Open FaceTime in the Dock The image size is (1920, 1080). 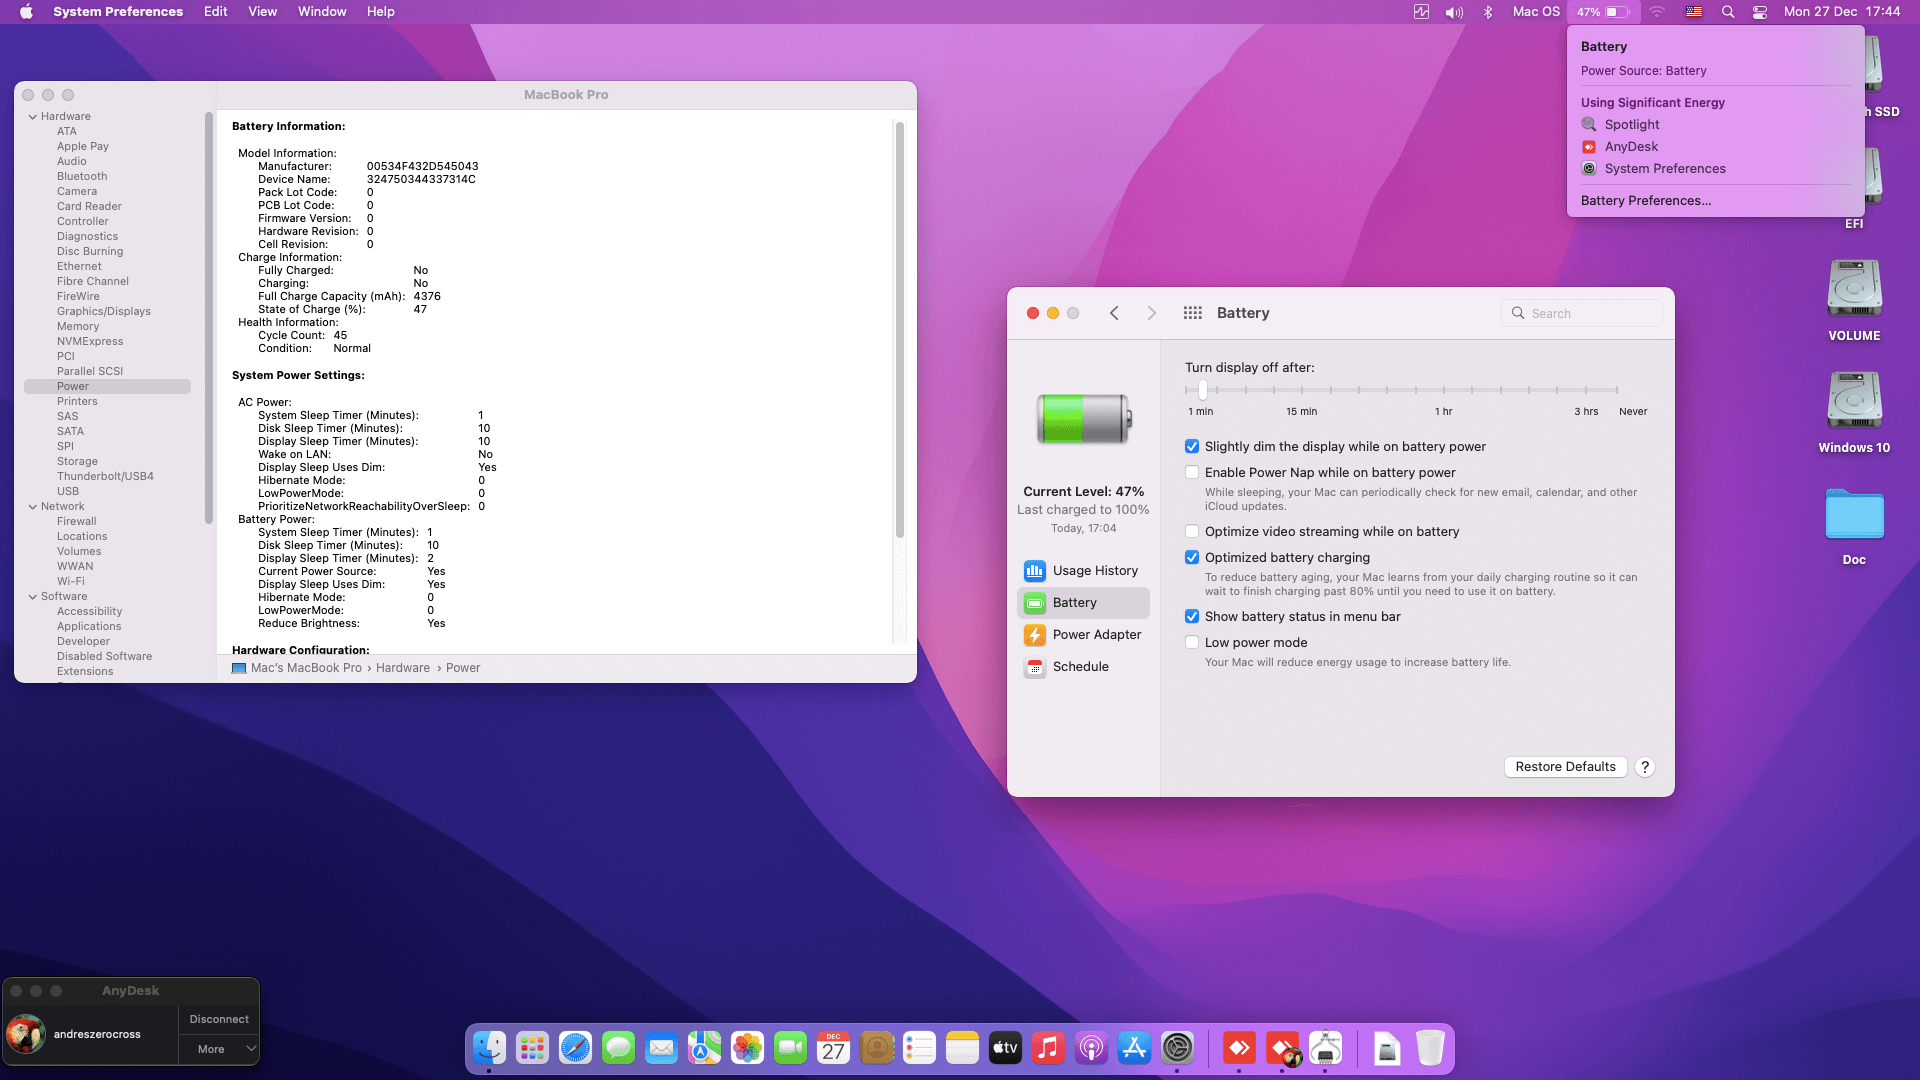[790, 1048]
